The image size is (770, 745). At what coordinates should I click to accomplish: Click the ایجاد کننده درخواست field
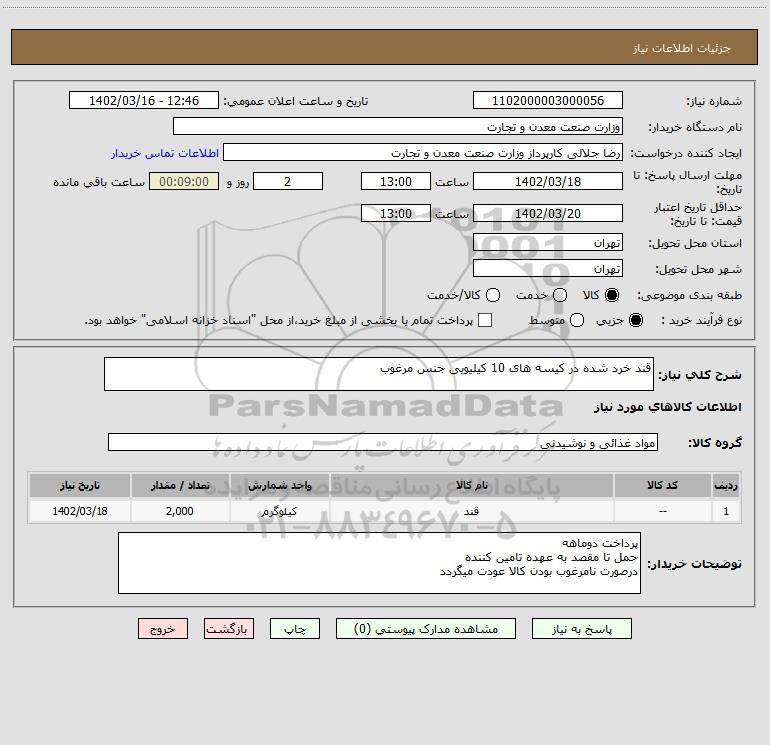coord(423,152)
